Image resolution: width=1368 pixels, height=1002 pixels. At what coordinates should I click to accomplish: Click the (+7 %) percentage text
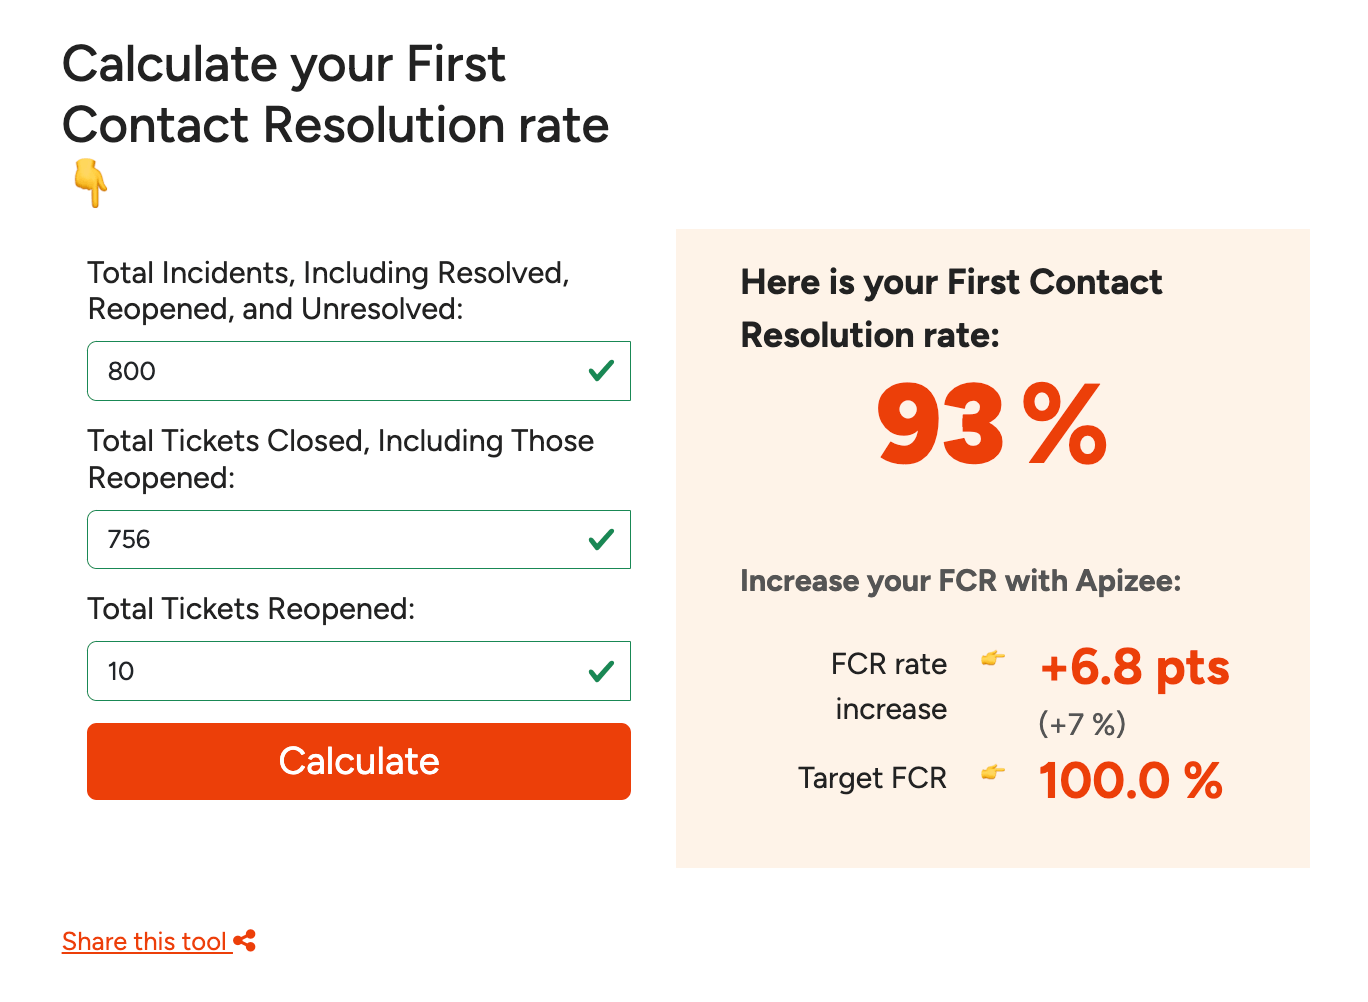coord(1083,723)
